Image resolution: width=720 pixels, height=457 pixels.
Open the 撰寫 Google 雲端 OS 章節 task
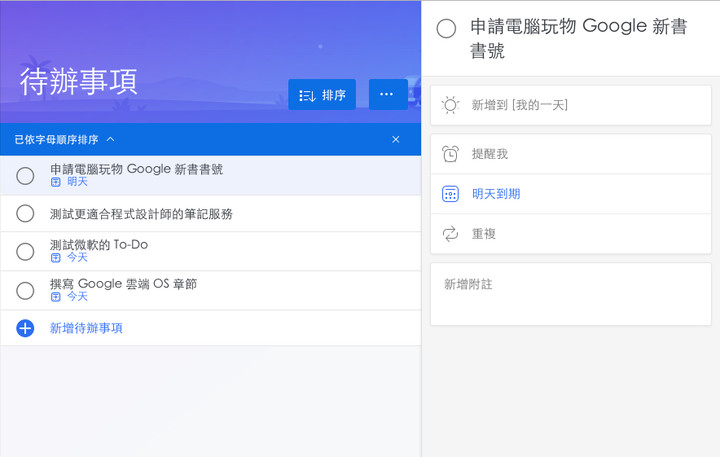[x=210, y=291]
